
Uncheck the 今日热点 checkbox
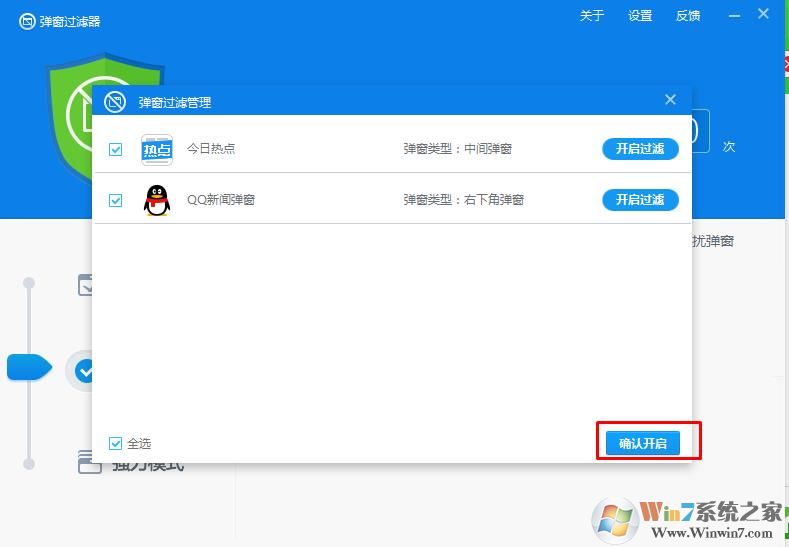click(x=115, y=149)
